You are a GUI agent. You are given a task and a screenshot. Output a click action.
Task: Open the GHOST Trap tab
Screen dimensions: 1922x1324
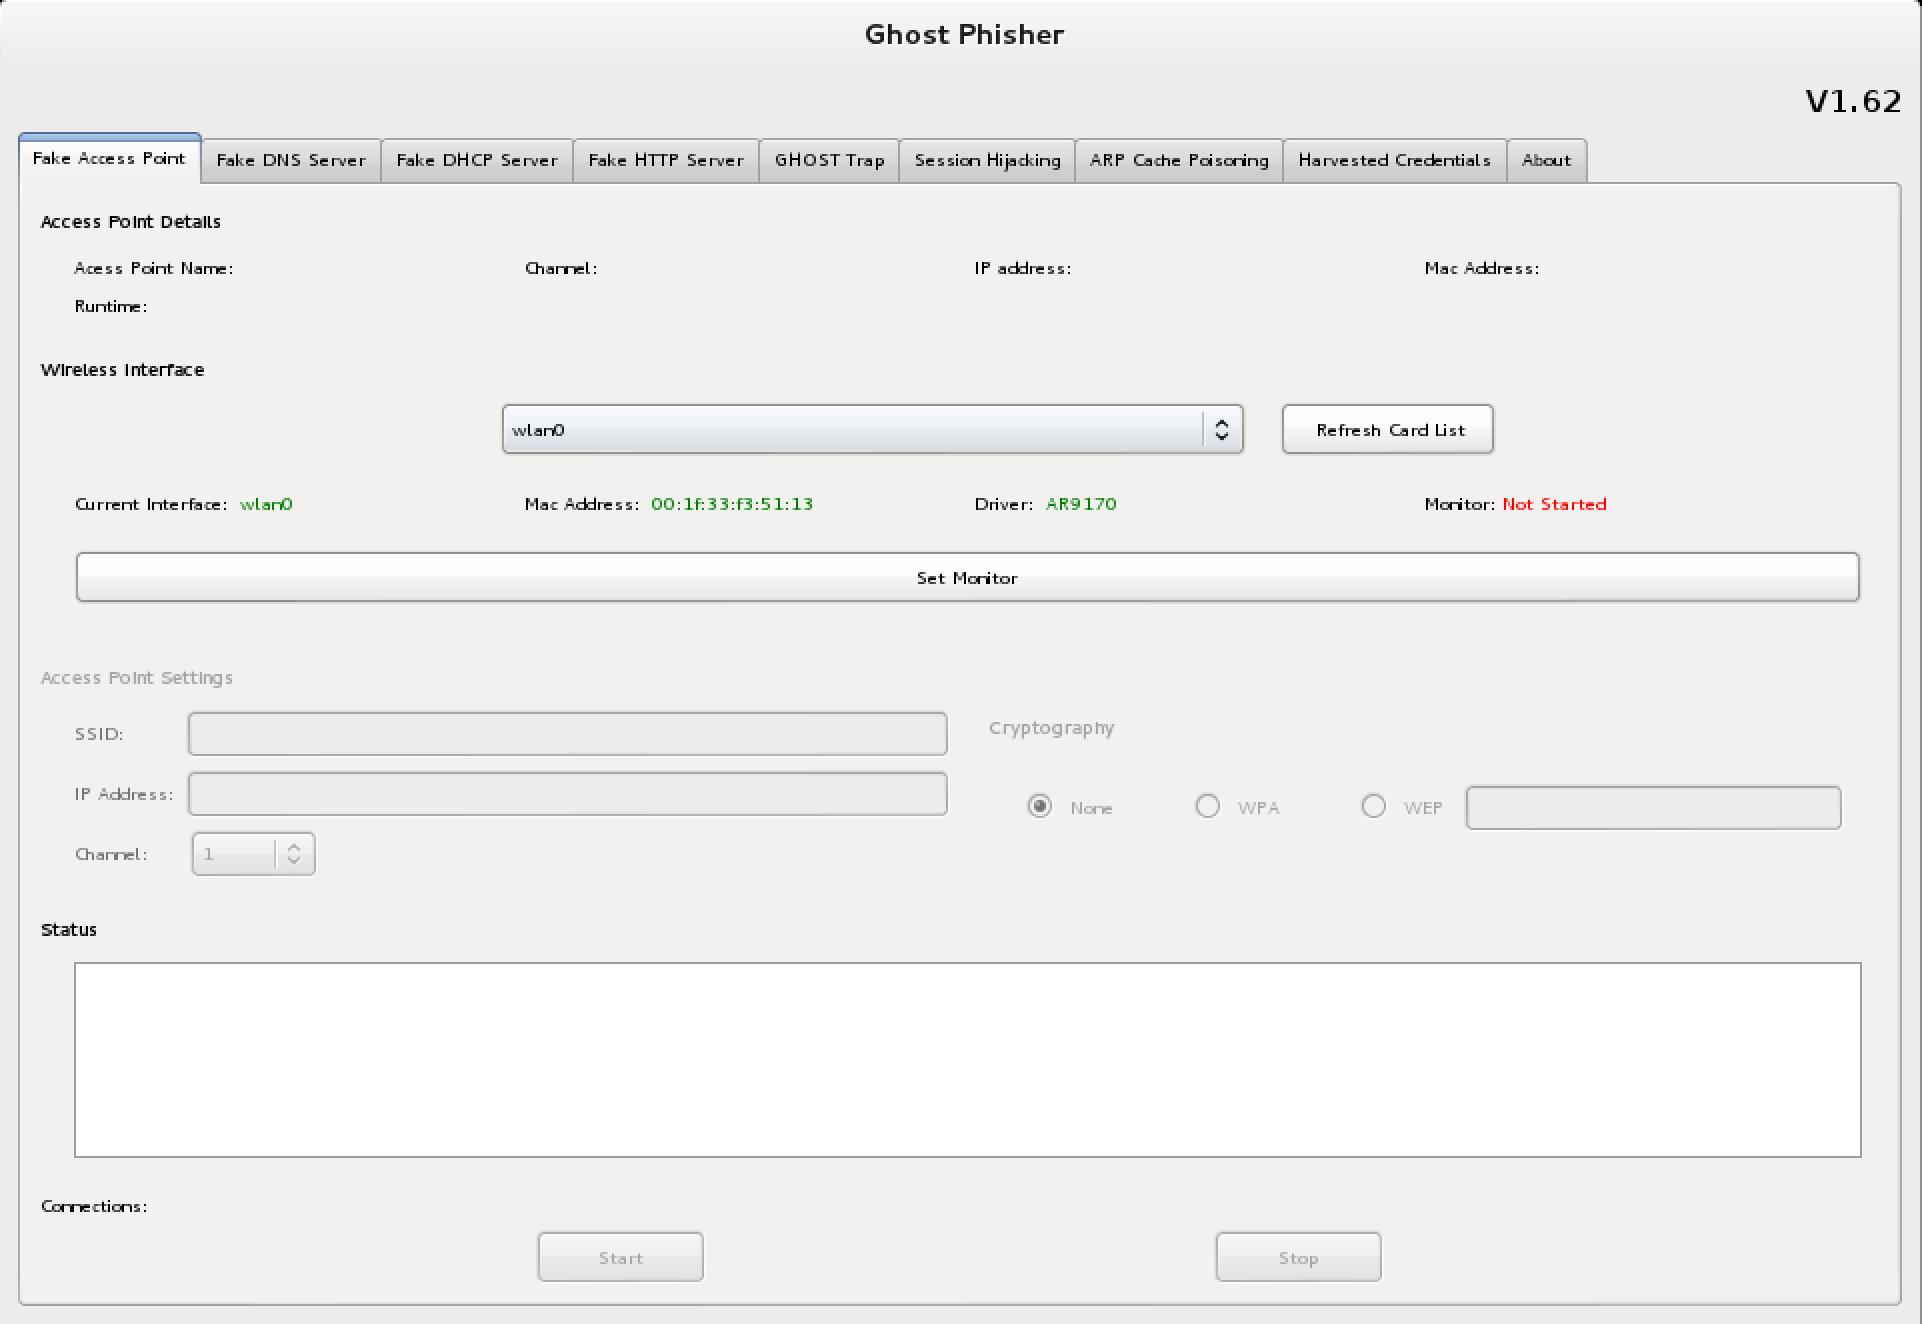tap(829, 161)
